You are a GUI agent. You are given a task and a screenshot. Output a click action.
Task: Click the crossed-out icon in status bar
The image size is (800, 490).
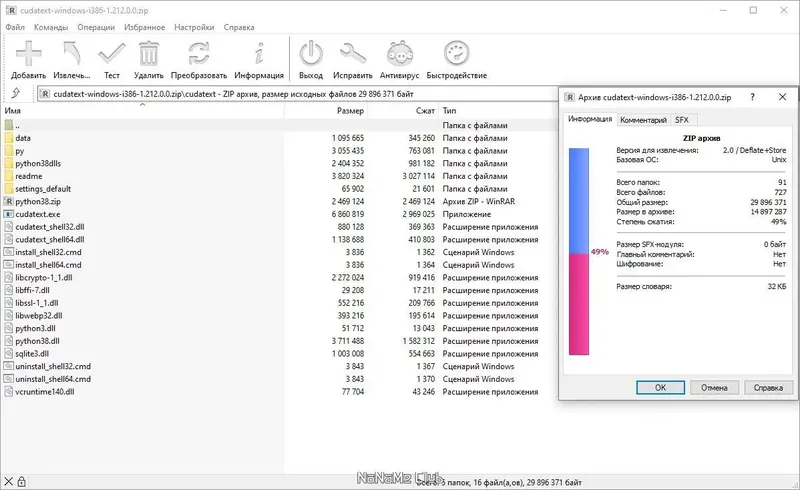pyautogui.click(x=8, y=481)
